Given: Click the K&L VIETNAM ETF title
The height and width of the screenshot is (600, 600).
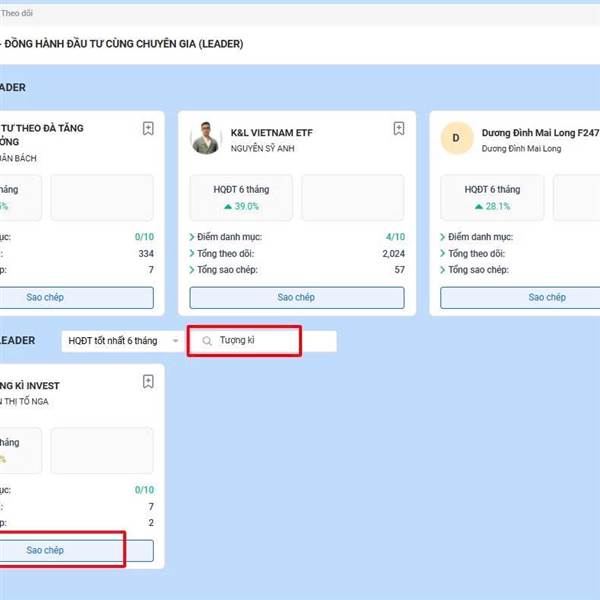Looking at the screenshot, I should coord(272,133).
